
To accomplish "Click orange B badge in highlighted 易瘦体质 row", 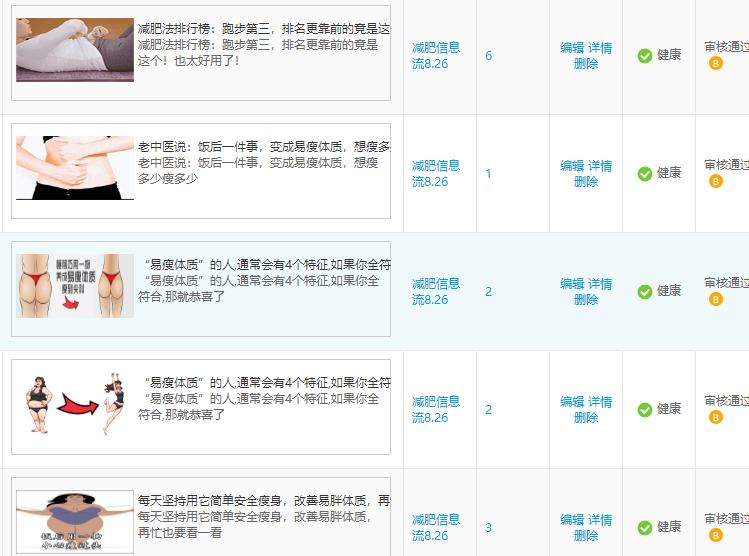I will [715, 299].
